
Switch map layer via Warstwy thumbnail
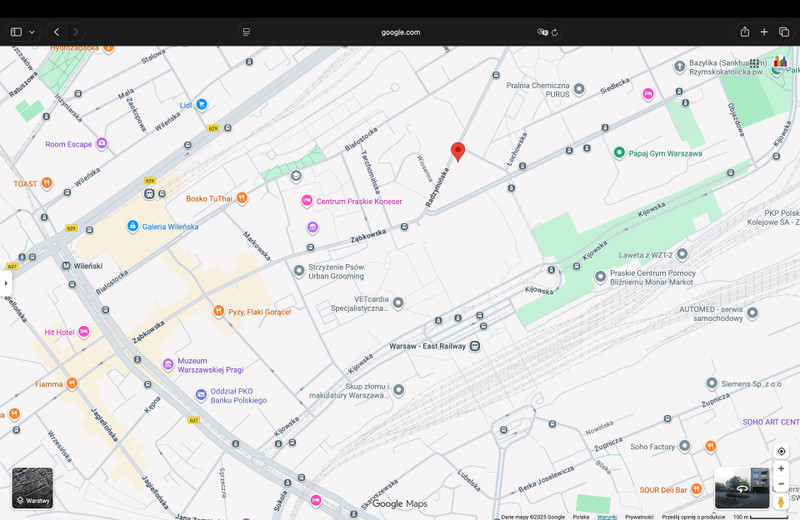click(x=32, y=488)
